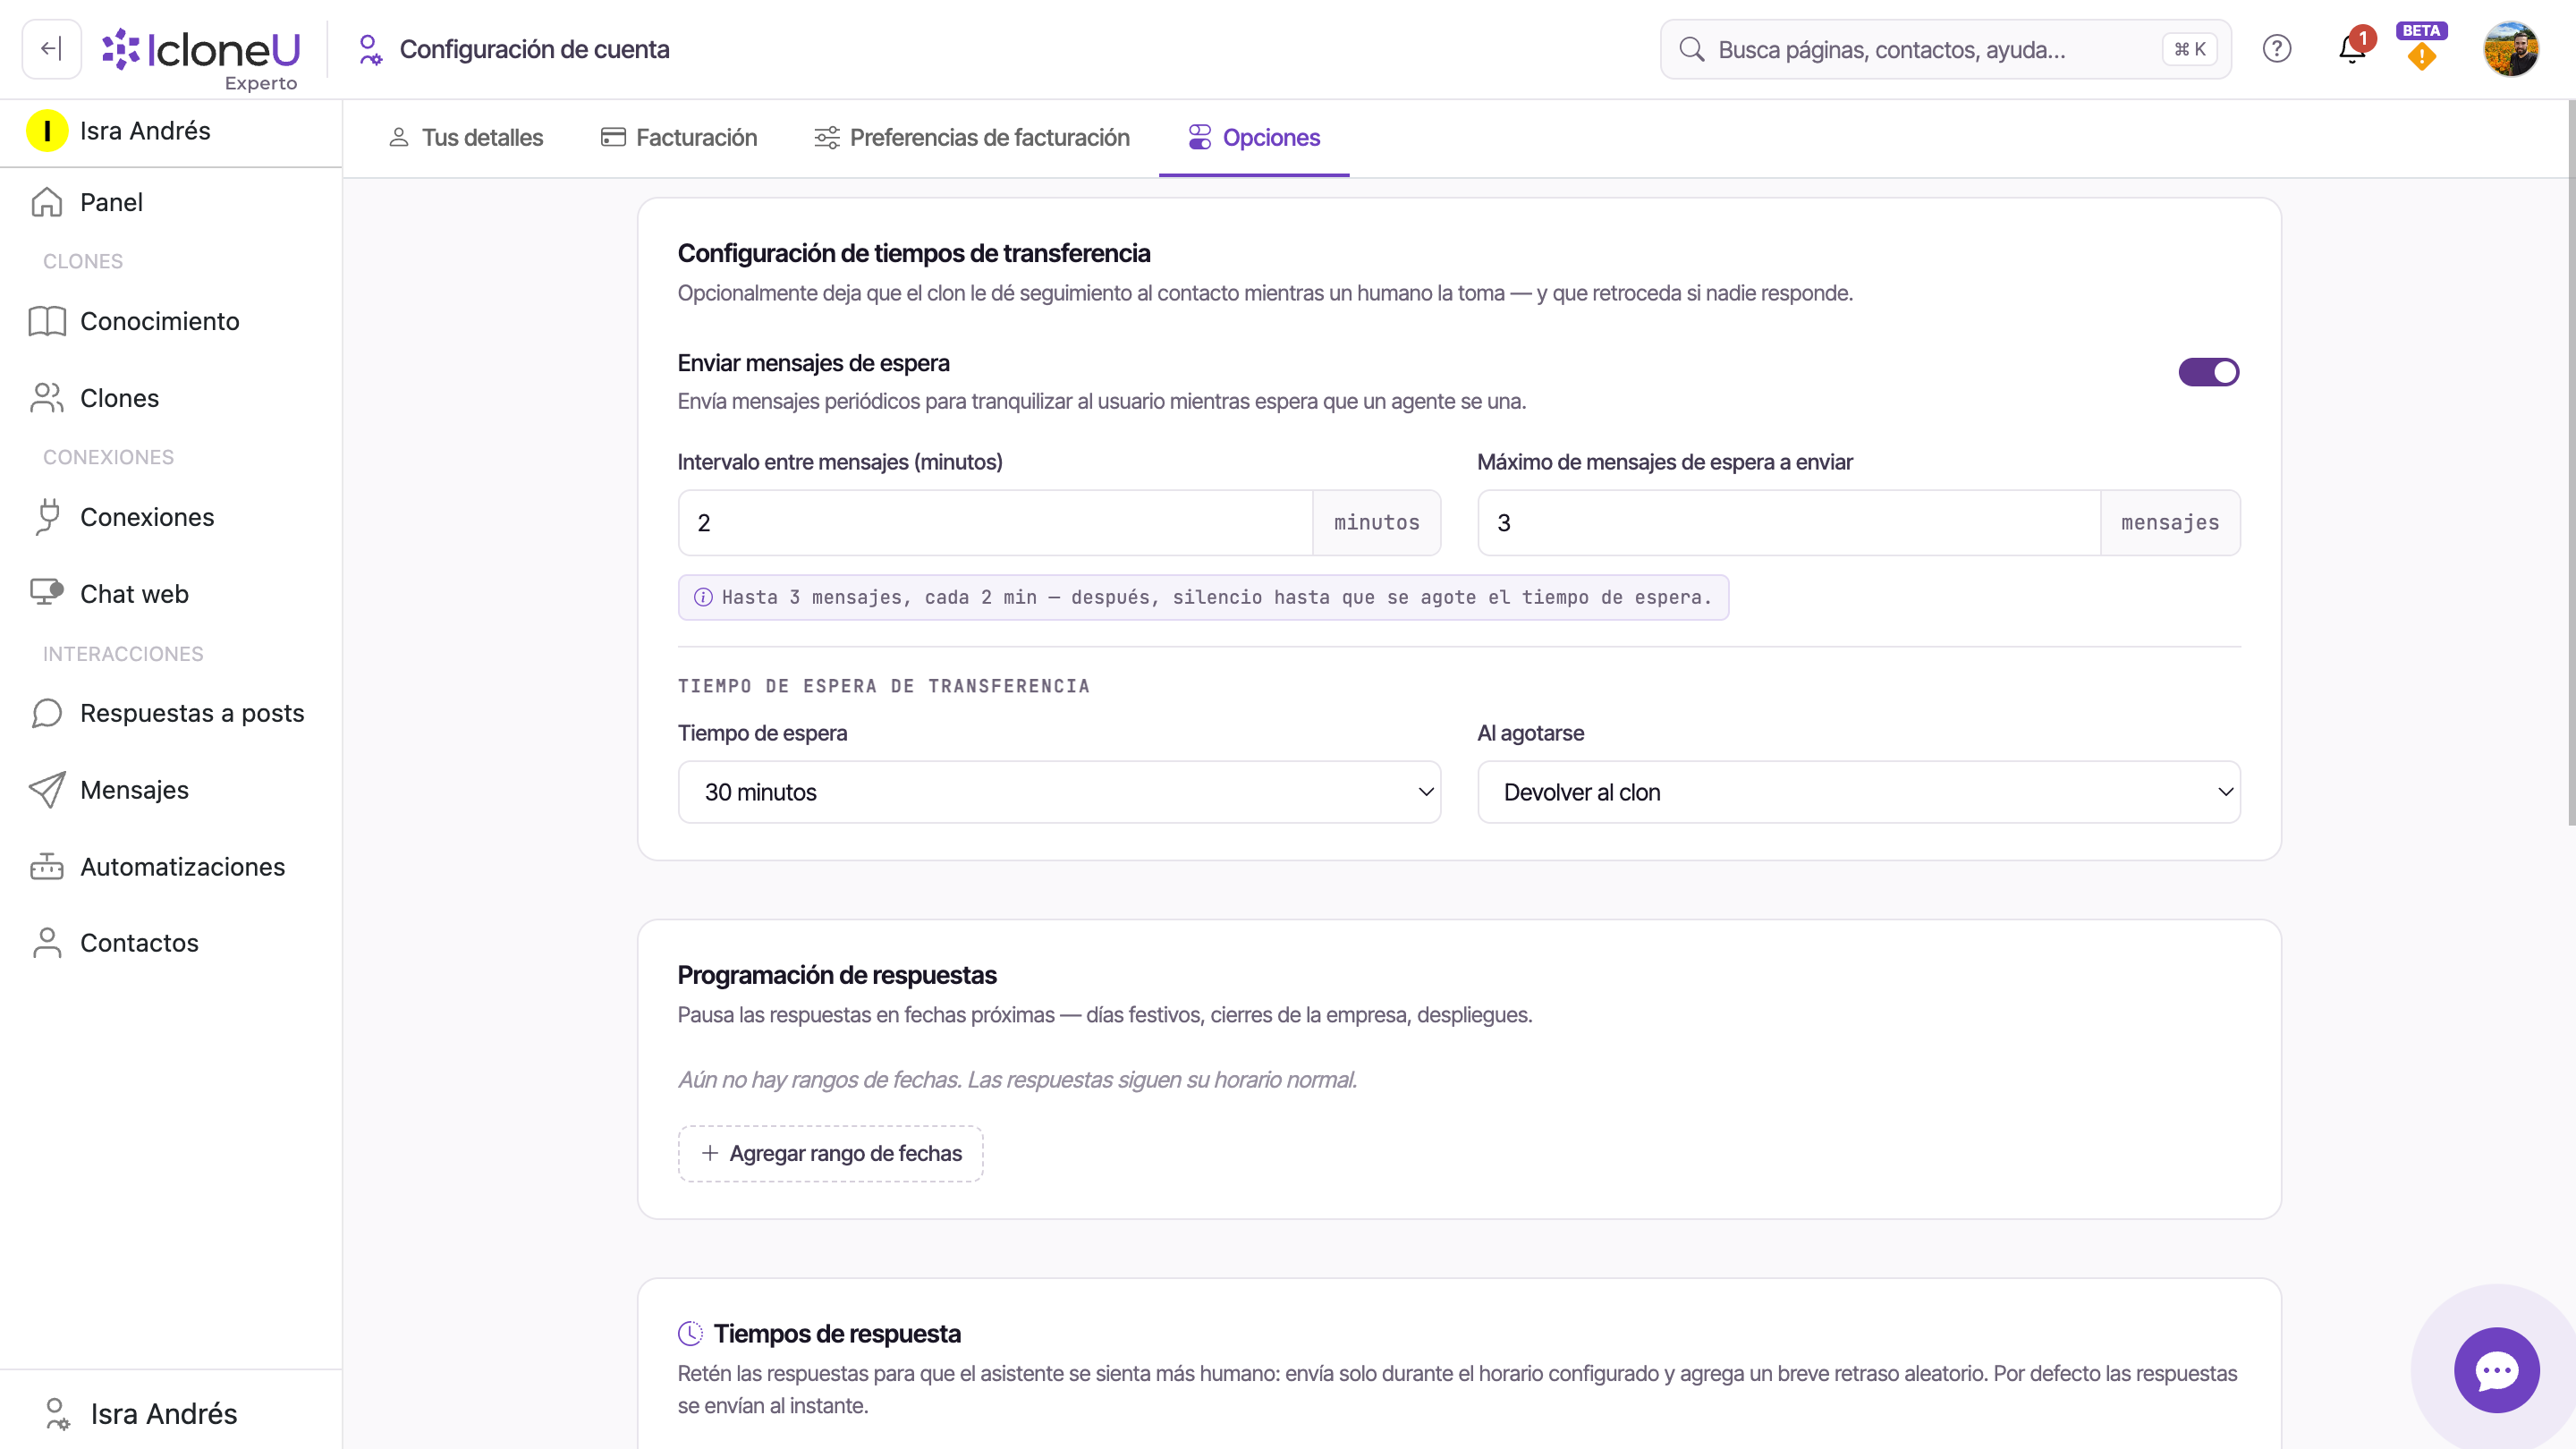2576x1449 pixels.
Task: Select the Opciones tab
Action: tap(1254, 138)
